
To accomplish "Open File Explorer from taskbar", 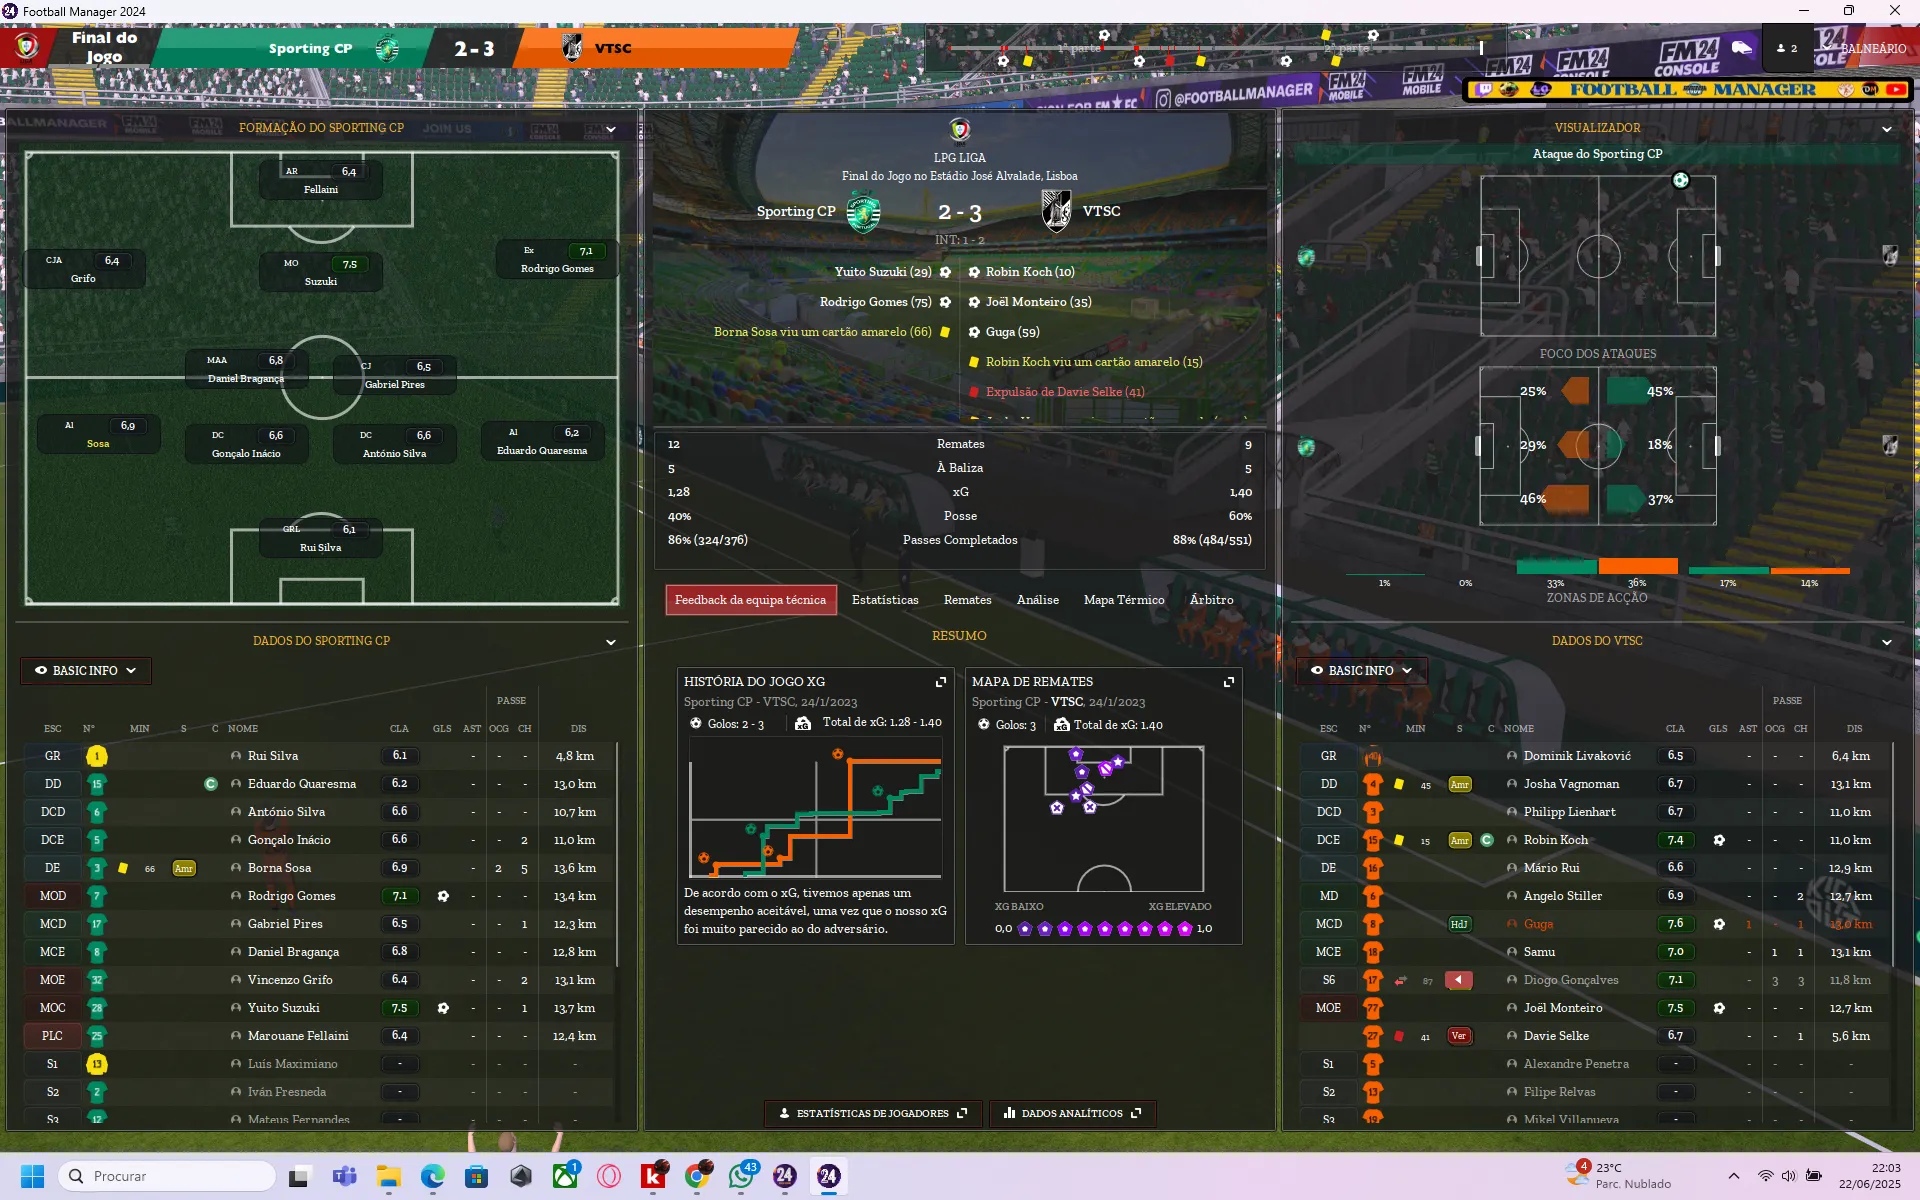I will (x=388, y=1176).
